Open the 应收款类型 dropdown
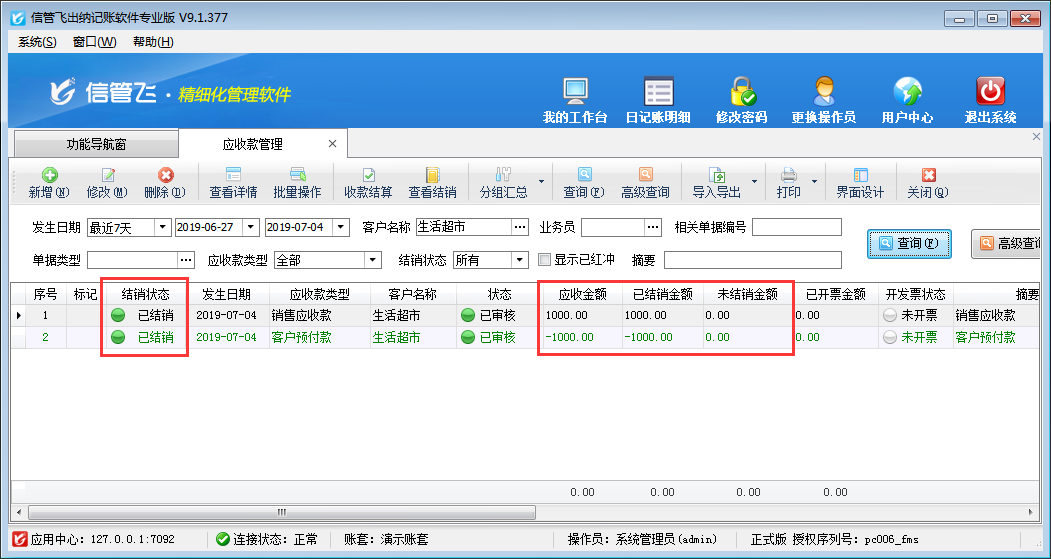Image resolution: width=1051 pixels, height=559 pixels. [372, 260]
